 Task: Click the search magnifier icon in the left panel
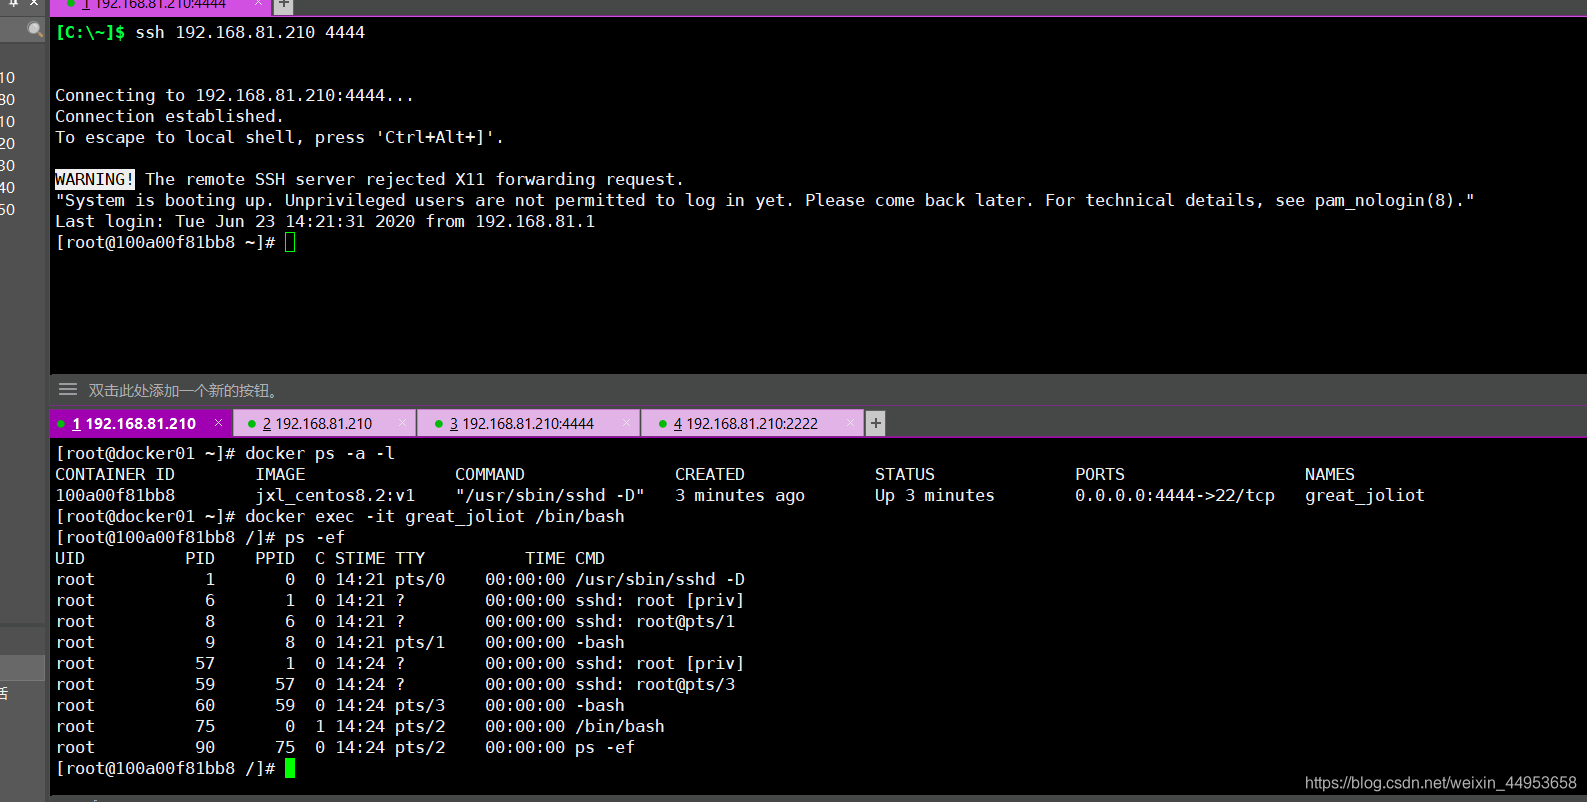tap(35, 30)
